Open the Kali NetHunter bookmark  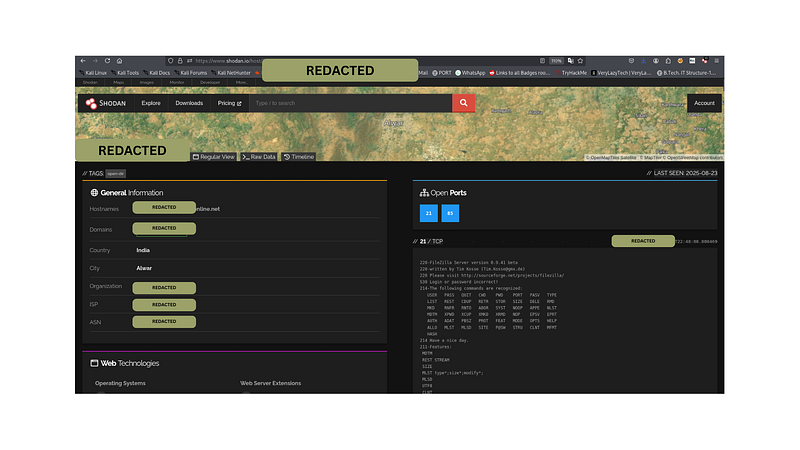[x=231, y=73]
